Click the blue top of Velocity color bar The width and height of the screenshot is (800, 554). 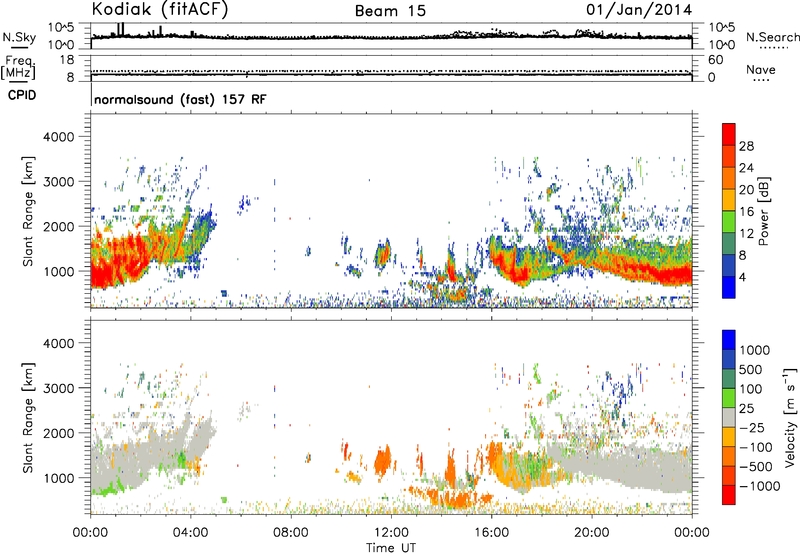(729, 340)
